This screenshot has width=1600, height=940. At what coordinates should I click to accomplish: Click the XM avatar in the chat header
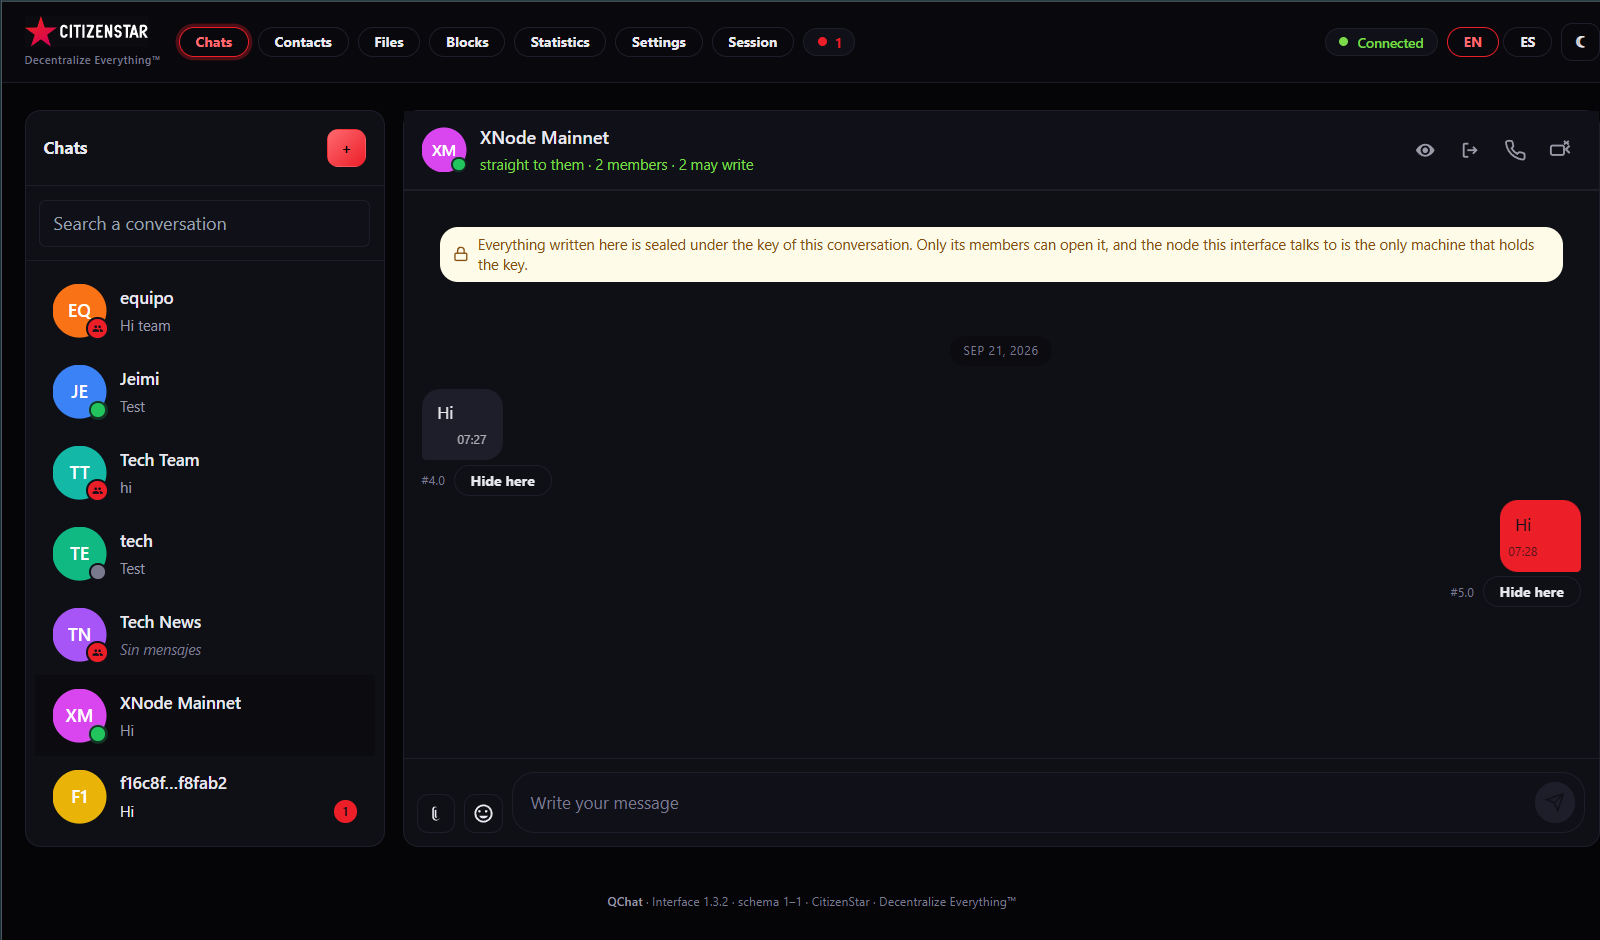tap(444, 150)
